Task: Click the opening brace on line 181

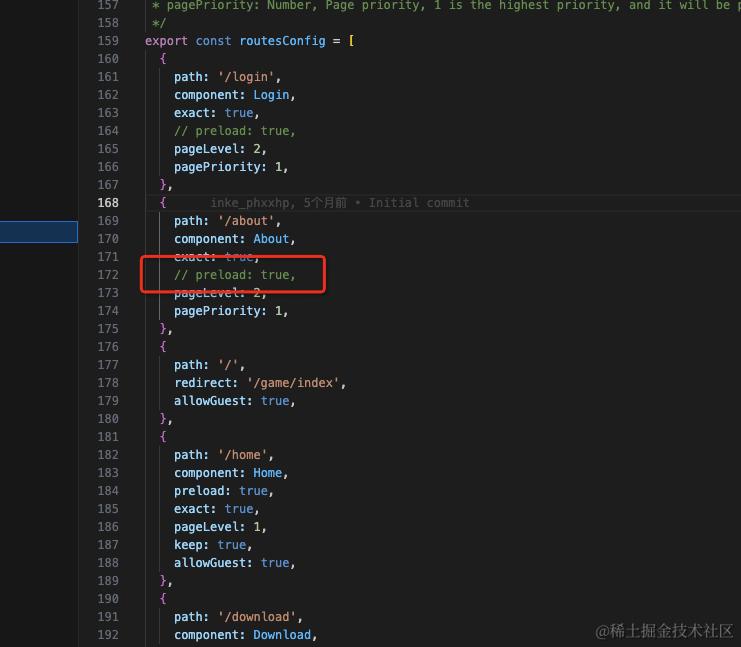Action: 163,437
